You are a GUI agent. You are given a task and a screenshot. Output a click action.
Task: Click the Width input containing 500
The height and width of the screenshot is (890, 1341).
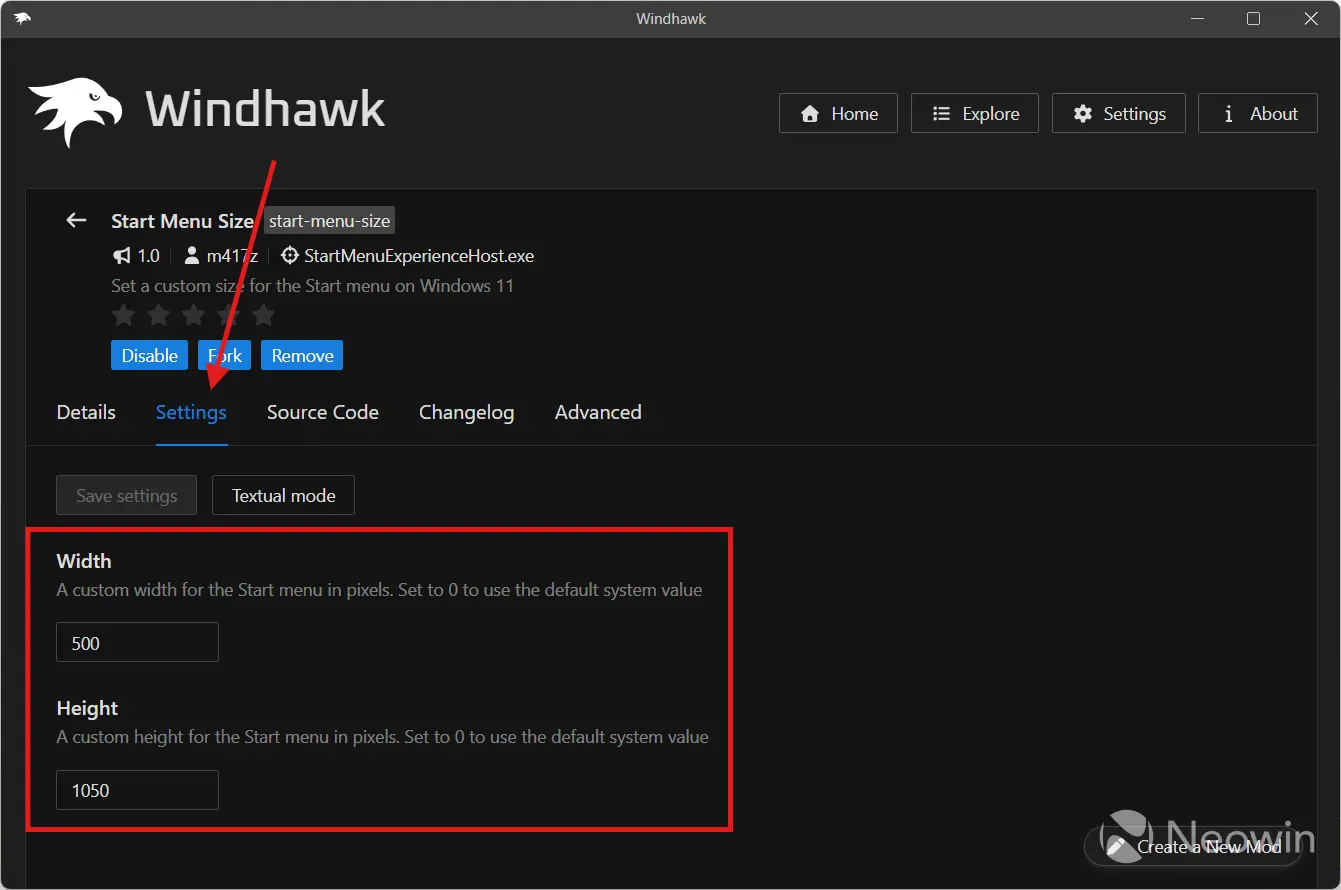(x=137, y=642)
